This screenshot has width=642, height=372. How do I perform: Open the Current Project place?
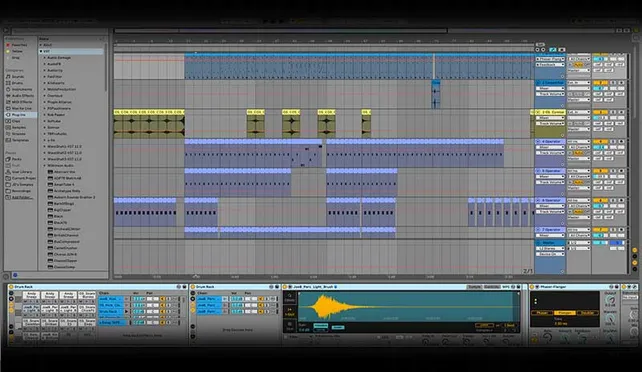tap(23, 178)
